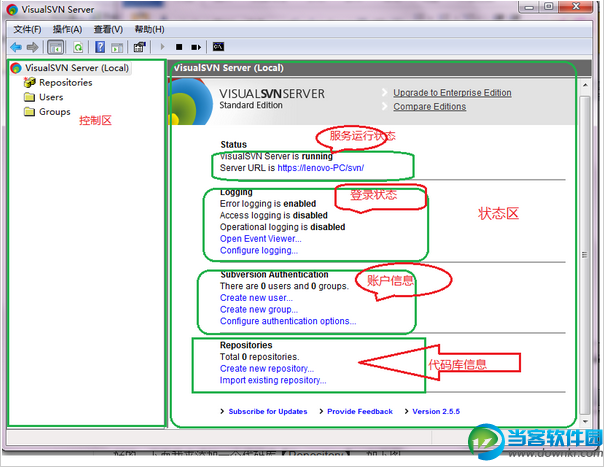Click the 'Access logging is disabled' text
The height and width of the screenshot is (467, 604).
[274, 215]
